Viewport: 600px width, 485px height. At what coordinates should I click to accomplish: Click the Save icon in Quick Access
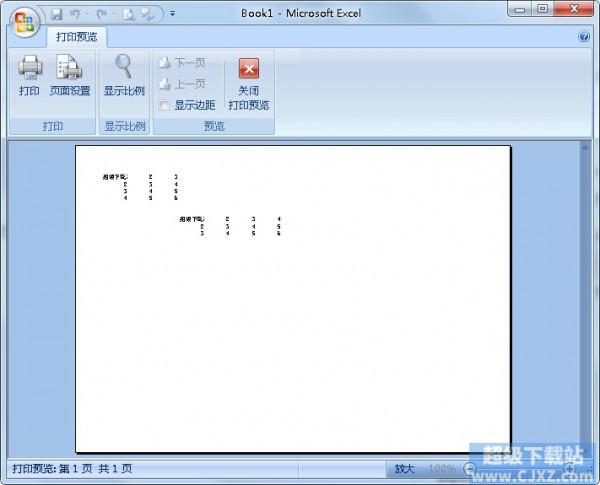tap(56, 14)
